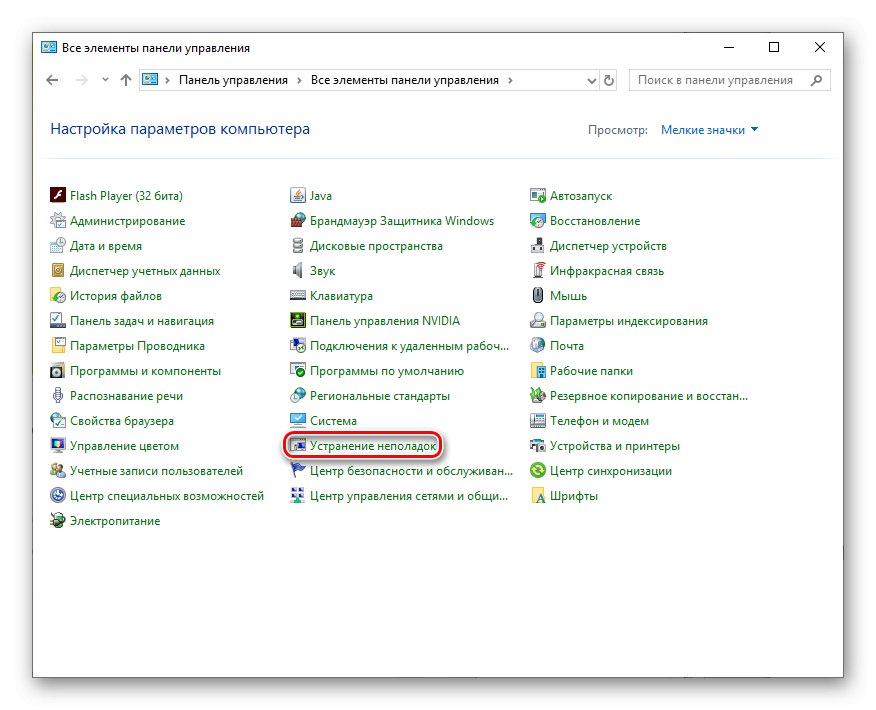The width and height of the screenshot is (876, 710).
Task: Open the Flash Player icon
Action: coord(58,196)
